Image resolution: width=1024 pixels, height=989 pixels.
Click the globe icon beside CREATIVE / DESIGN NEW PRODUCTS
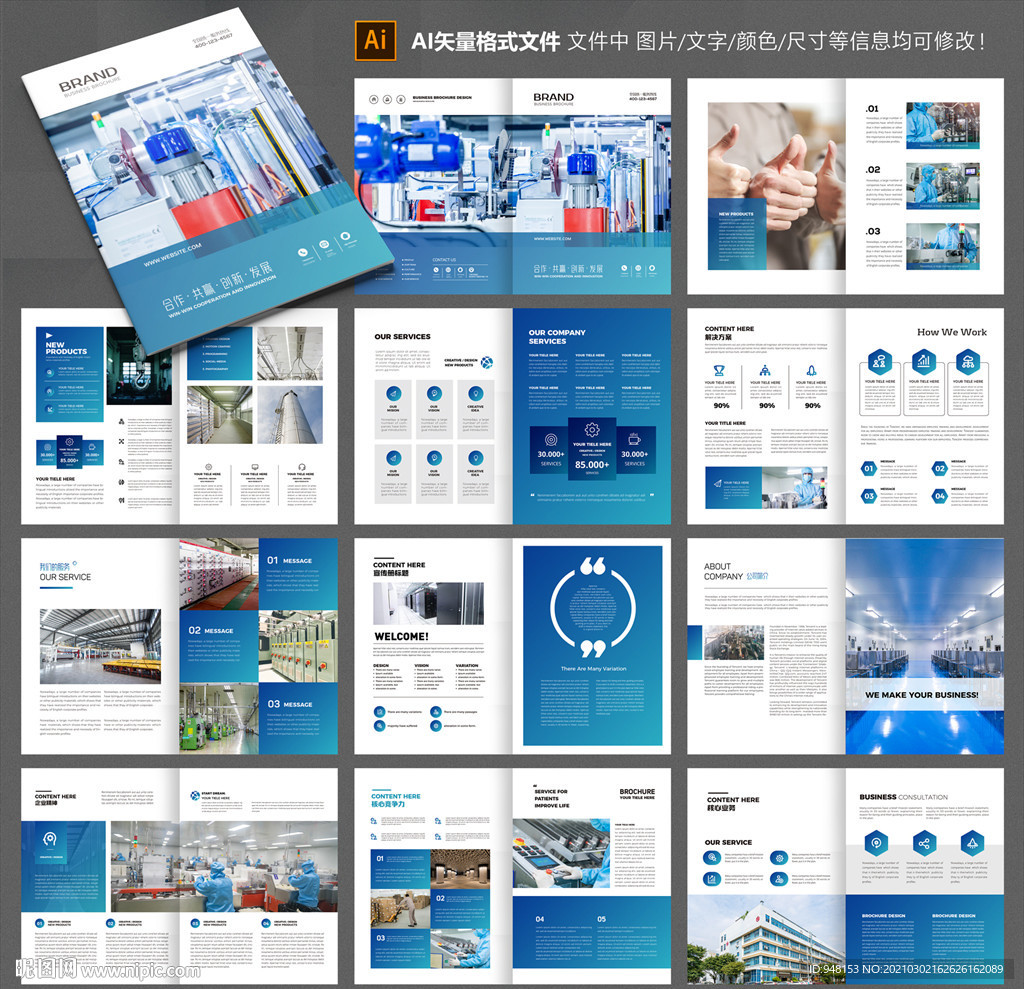point(487,363)
